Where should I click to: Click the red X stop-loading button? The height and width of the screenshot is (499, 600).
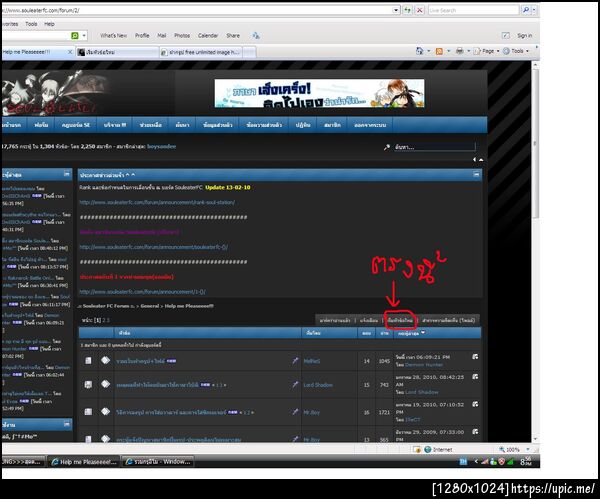(x=419, y=10)
